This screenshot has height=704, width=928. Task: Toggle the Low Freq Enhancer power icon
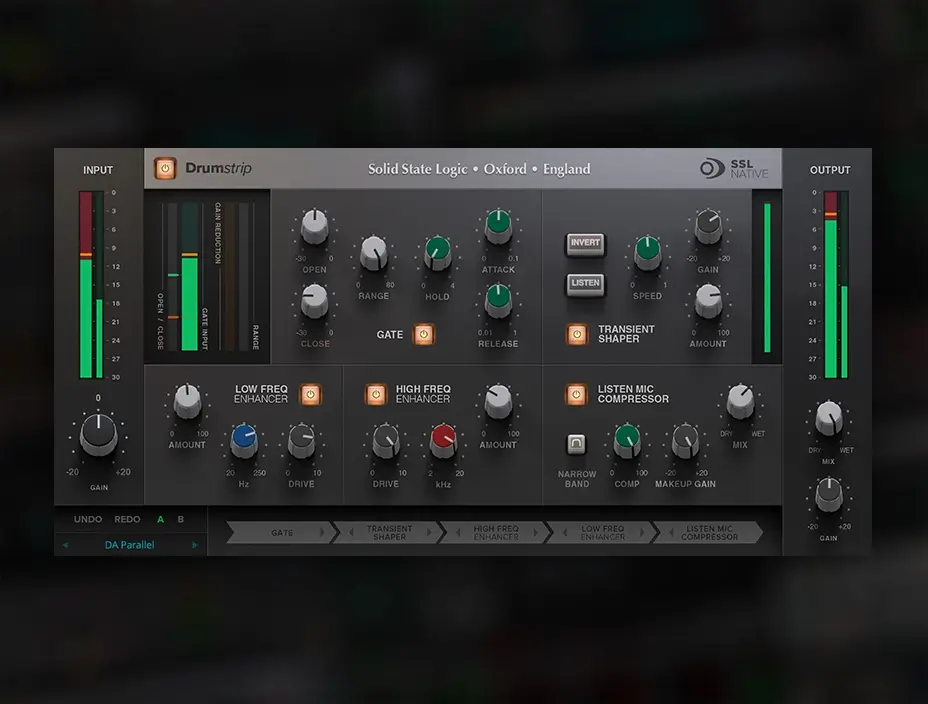(x=310, y=394)
